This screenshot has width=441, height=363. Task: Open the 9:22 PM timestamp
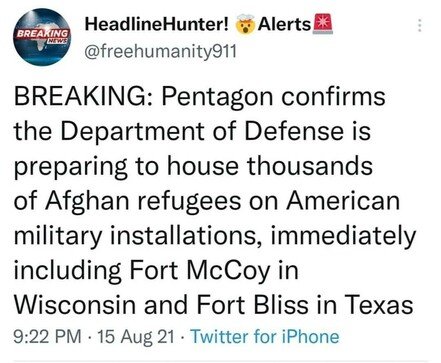(x=48, y=336)
